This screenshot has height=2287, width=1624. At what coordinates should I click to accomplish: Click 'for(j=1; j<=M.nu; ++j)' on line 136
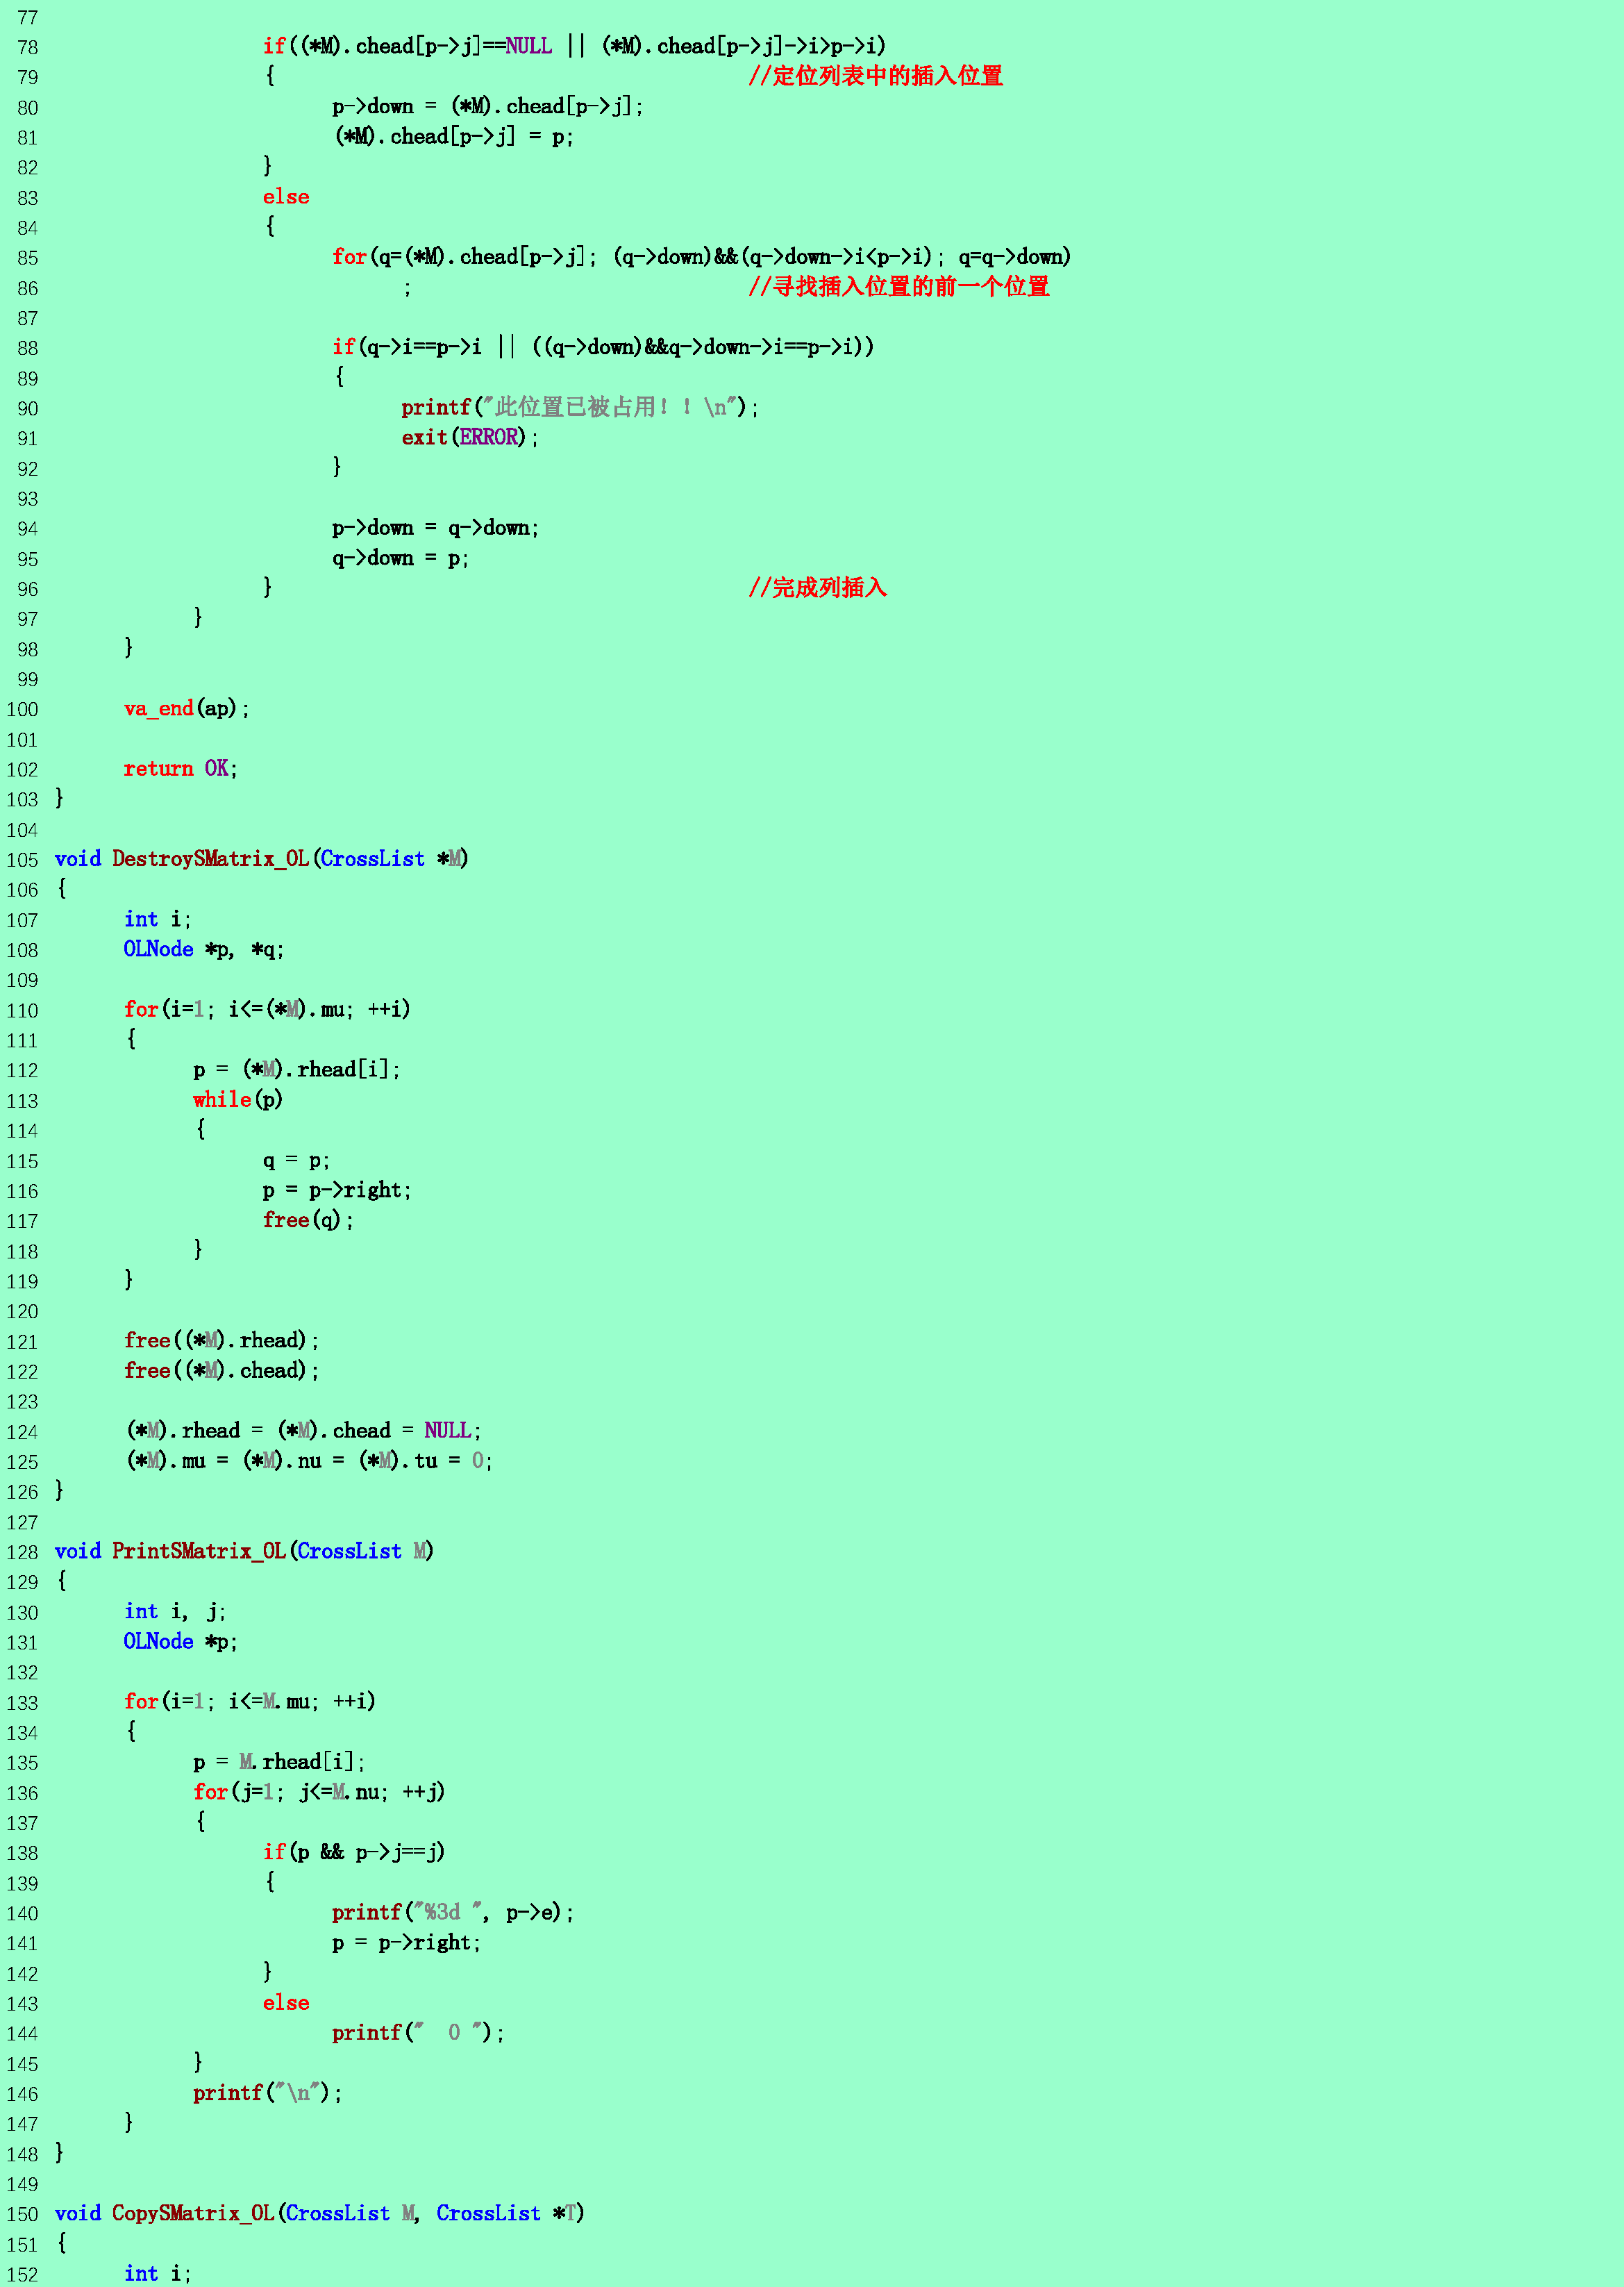319,1792
